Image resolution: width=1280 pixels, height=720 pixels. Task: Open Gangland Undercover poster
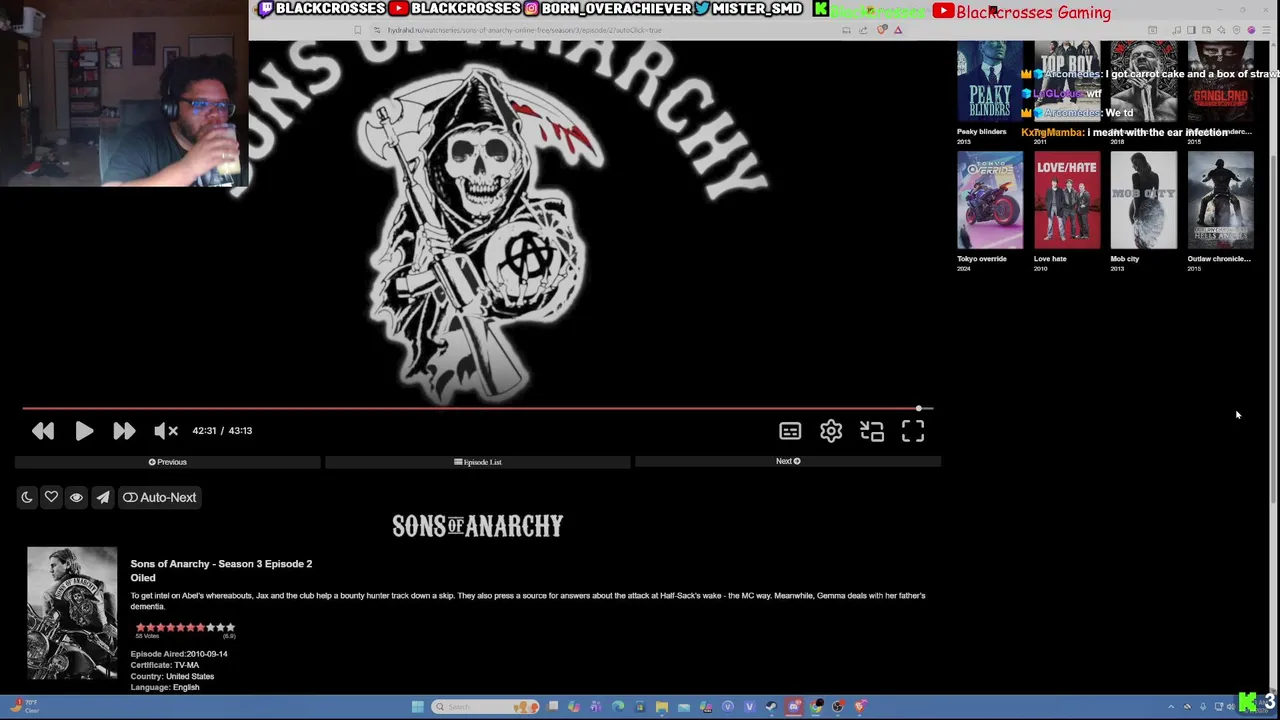(x=1220, y=82)
